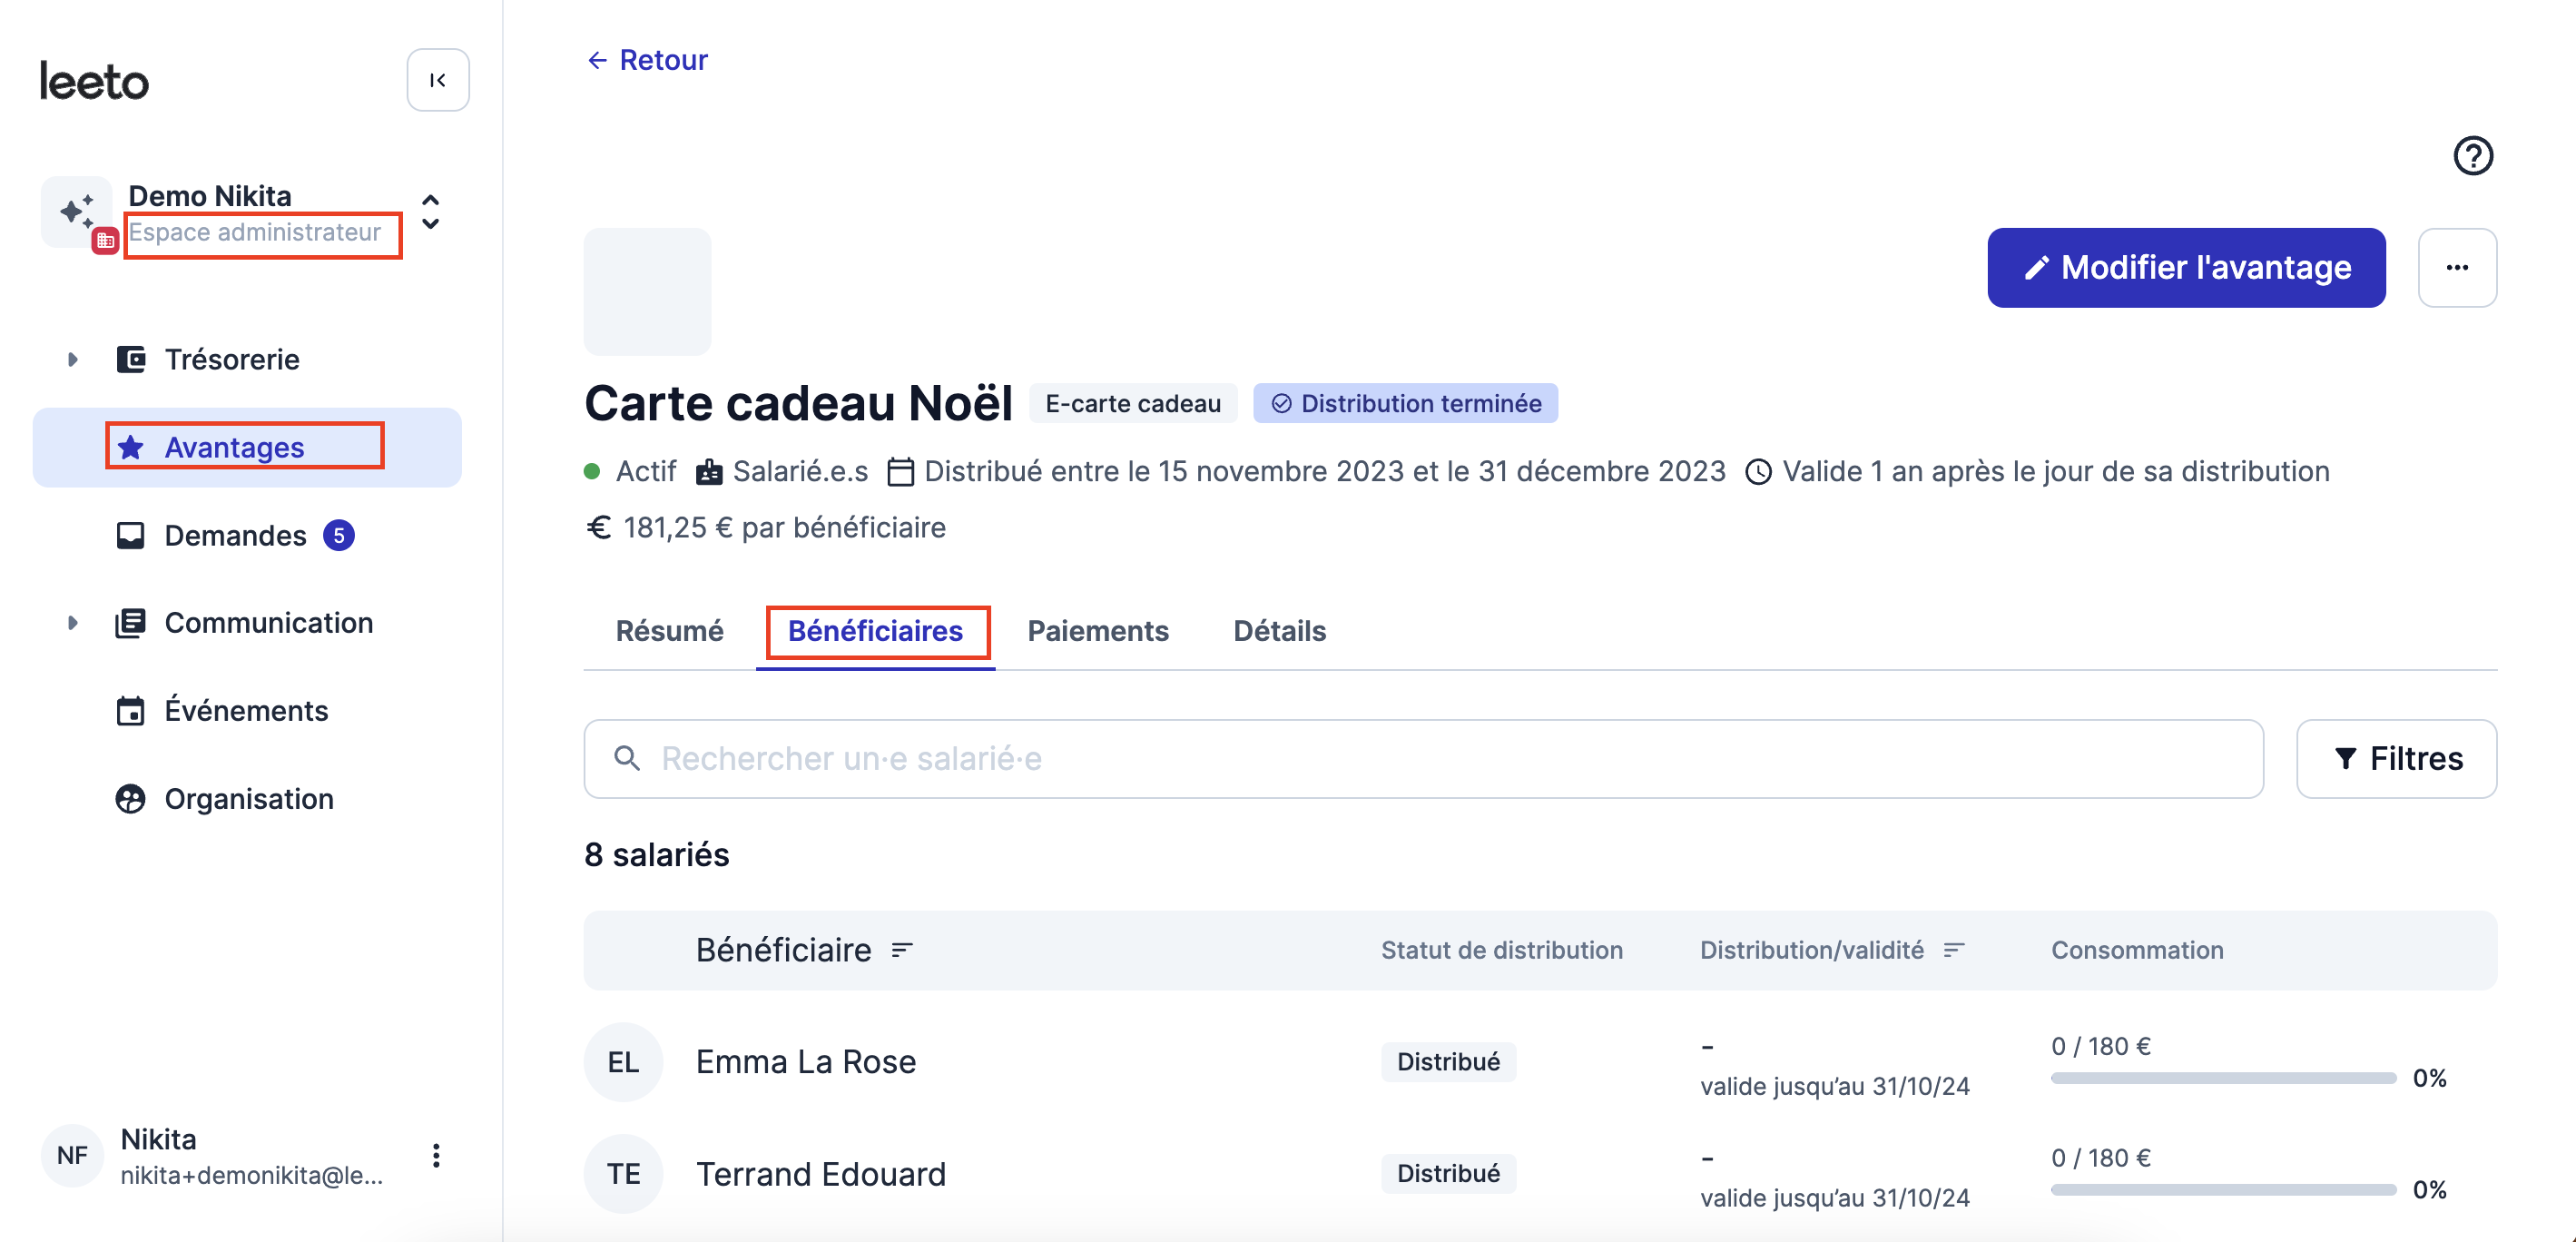
Task: Click the Distribution terminée status badge
Action: coord(1405,403)
